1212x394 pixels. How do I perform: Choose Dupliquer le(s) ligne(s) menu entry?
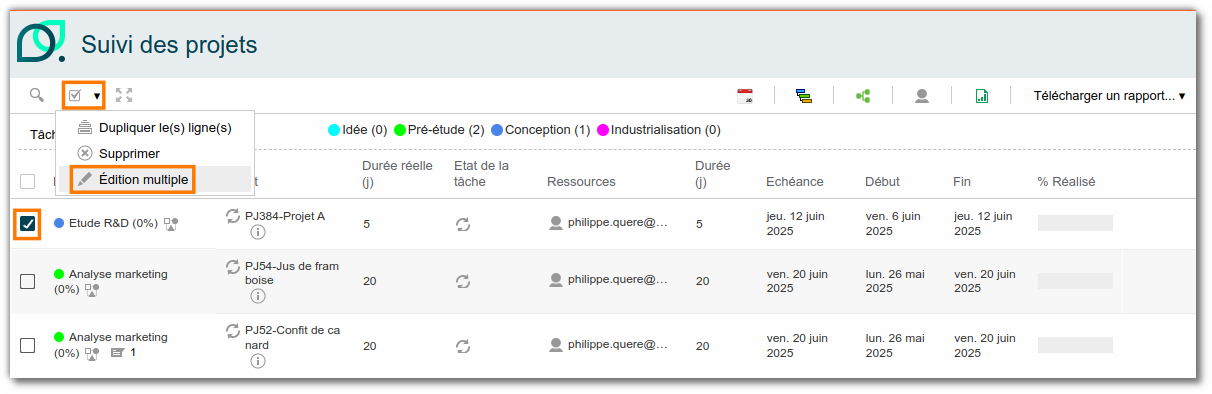click(x=154, y=127)
